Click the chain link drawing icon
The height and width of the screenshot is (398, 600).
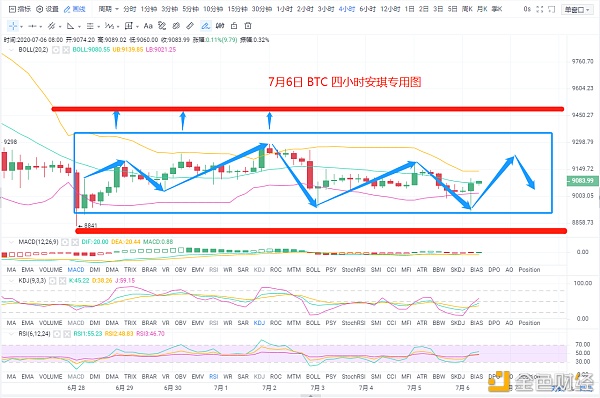coord(176,26)
